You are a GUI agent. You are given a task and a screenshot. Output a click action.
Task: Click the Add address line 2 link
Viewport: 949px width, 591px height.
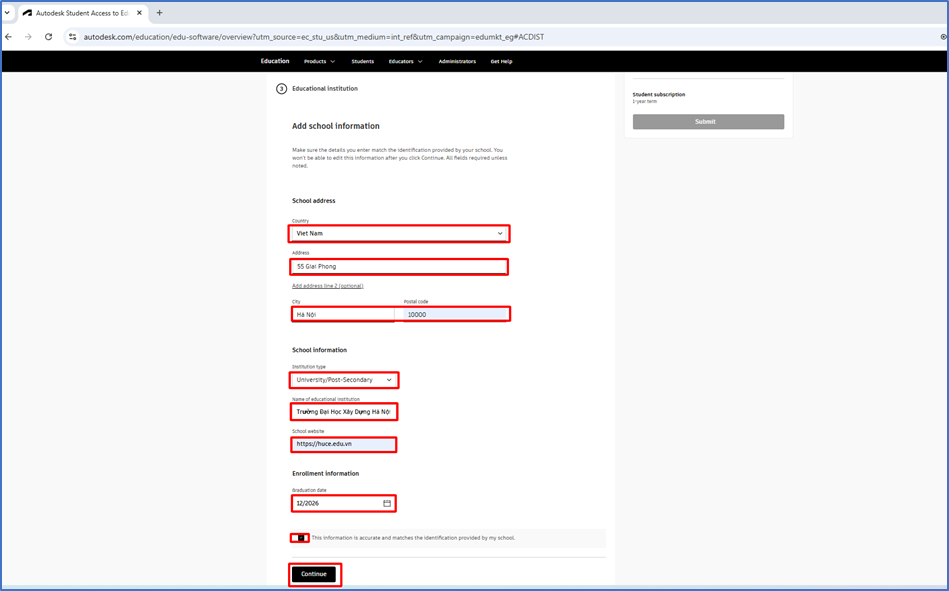click(327, 286)
